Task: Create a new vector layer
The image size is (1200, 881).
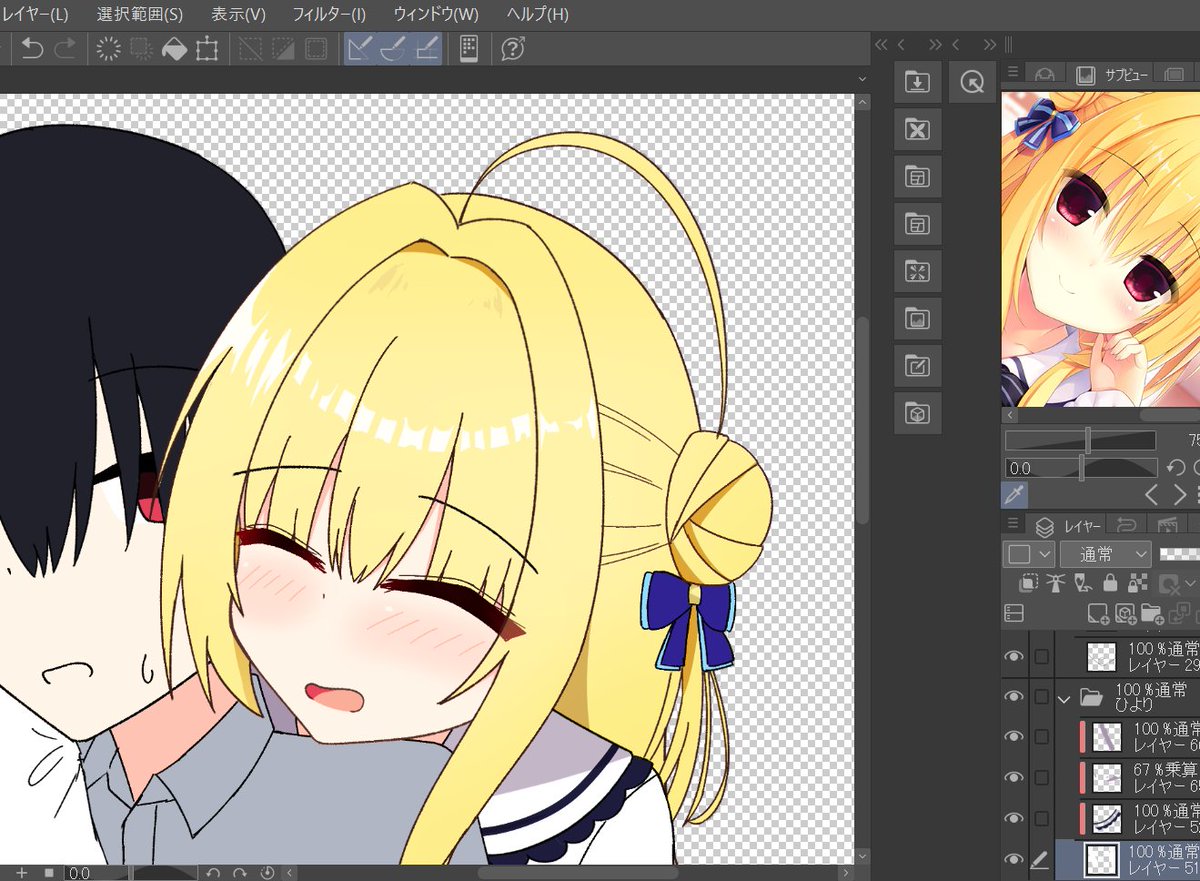Action: [x=1125, y=613]
